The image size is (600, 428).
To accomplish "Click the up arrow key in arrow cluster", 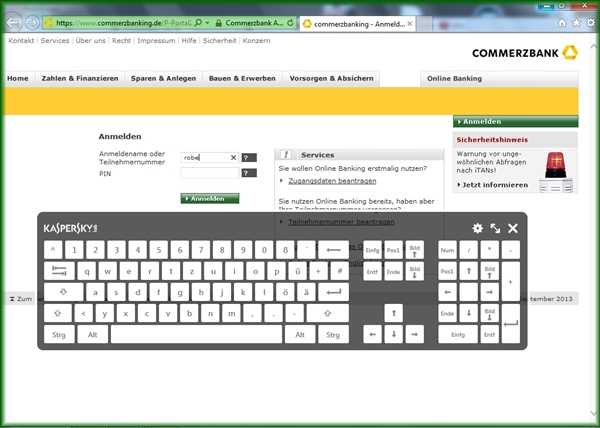I will point(393,313).
